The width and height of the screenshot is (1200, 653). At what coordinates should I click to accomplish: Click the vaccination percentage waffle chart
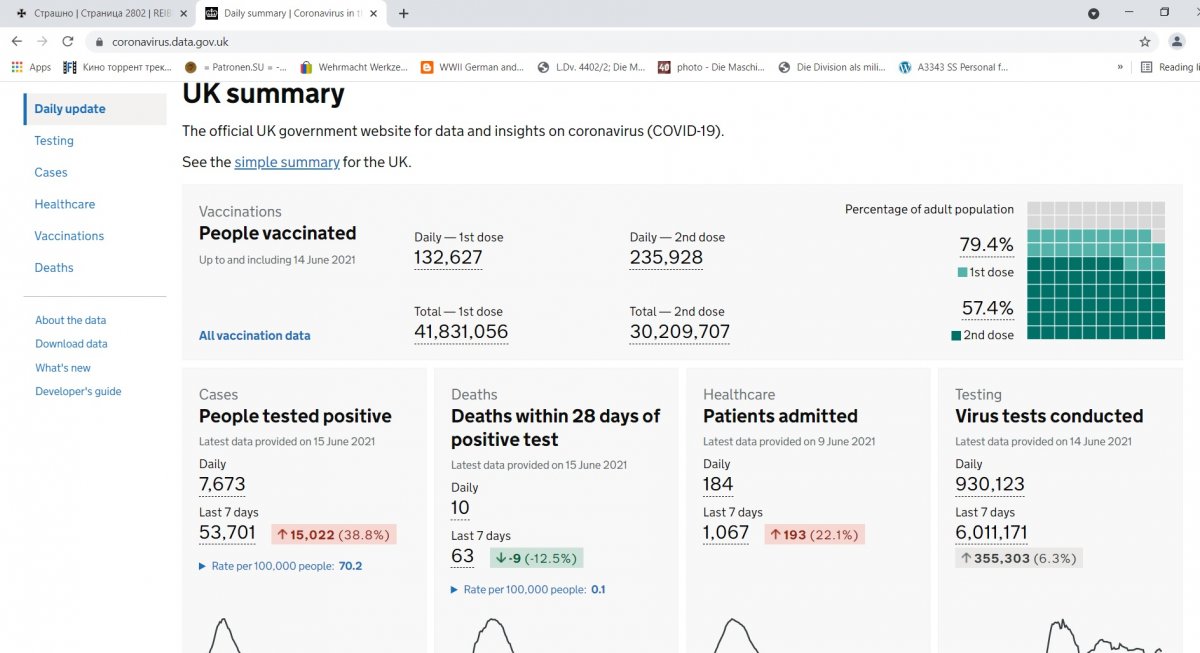point(1096,270)
